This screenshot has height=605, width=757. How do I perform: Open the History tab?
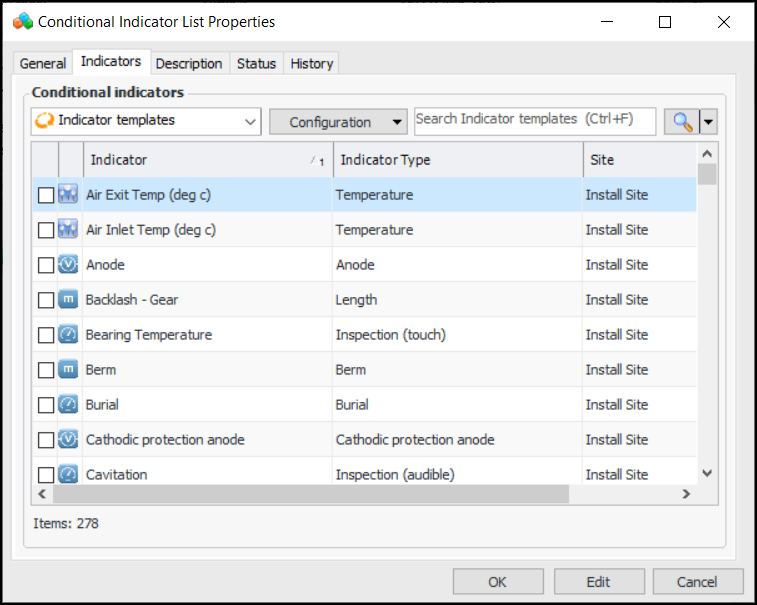[311, 63]
